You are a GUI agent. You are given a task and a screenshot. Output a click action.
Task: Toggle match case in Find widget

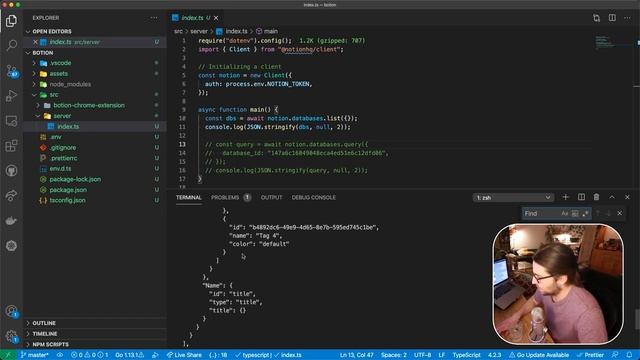click(x=564, y=213)
